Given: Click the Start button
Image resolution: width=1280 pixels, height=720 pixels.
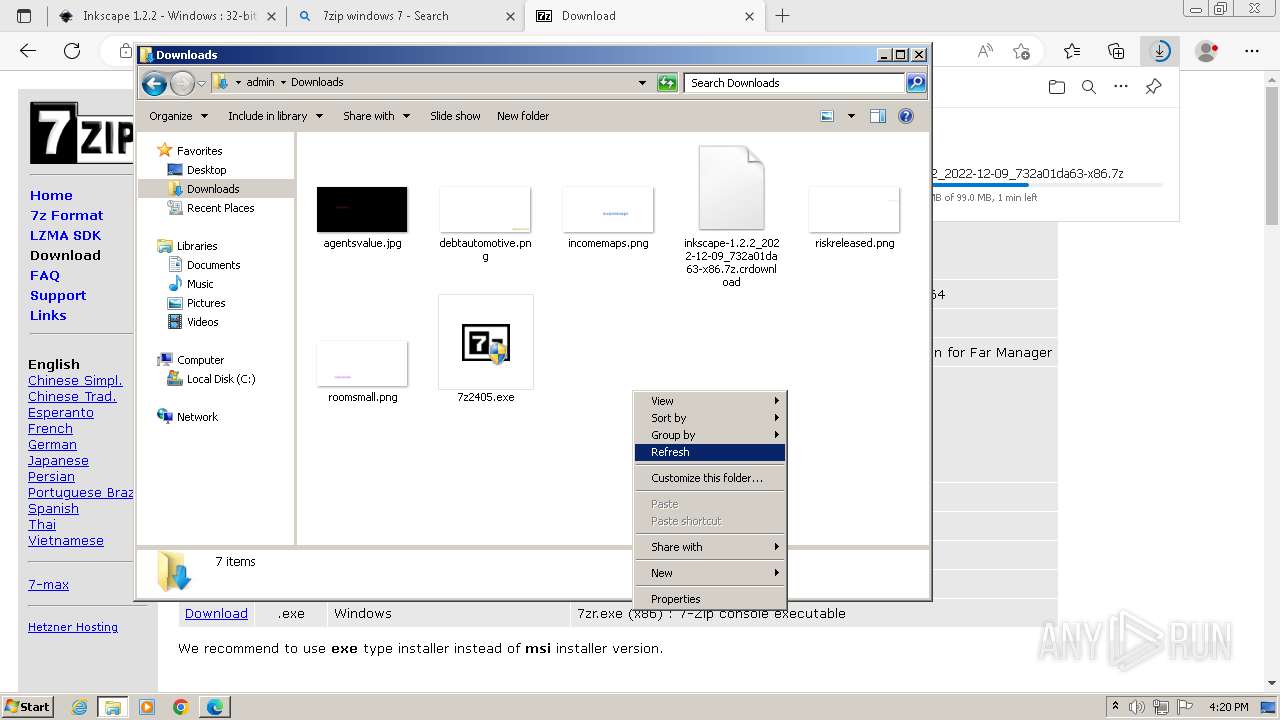Looking at the screenshot, I should pyautogui.click(x=28, y=707).
